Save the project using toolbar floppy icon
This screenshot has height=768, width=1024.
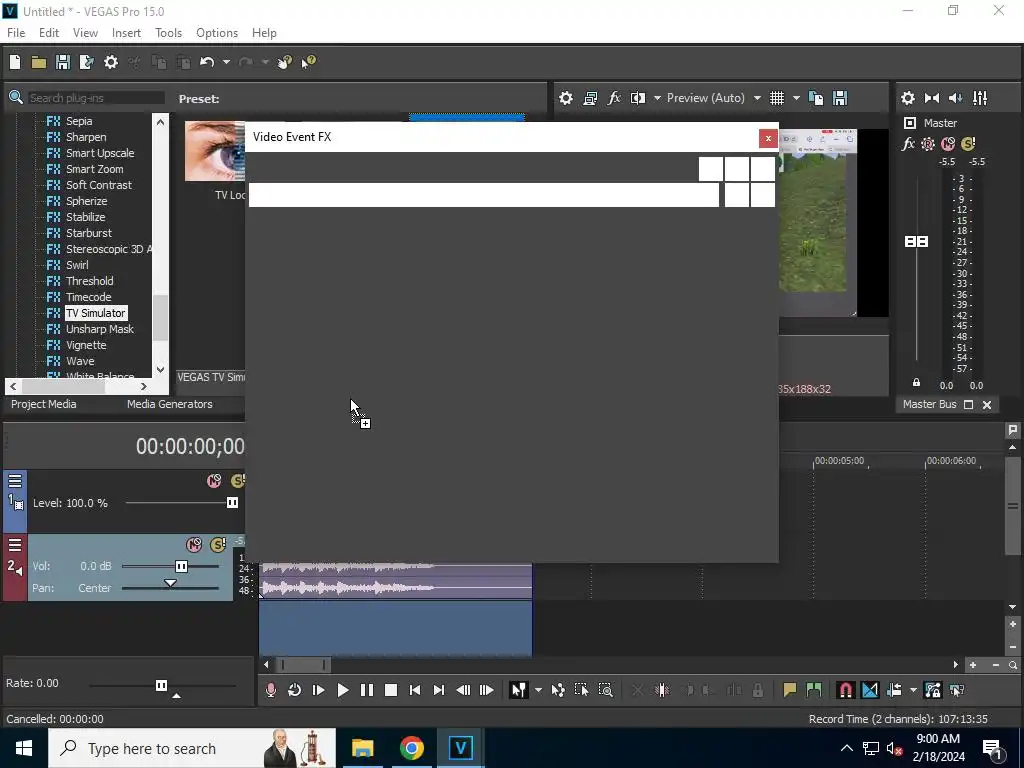point(63,62)
